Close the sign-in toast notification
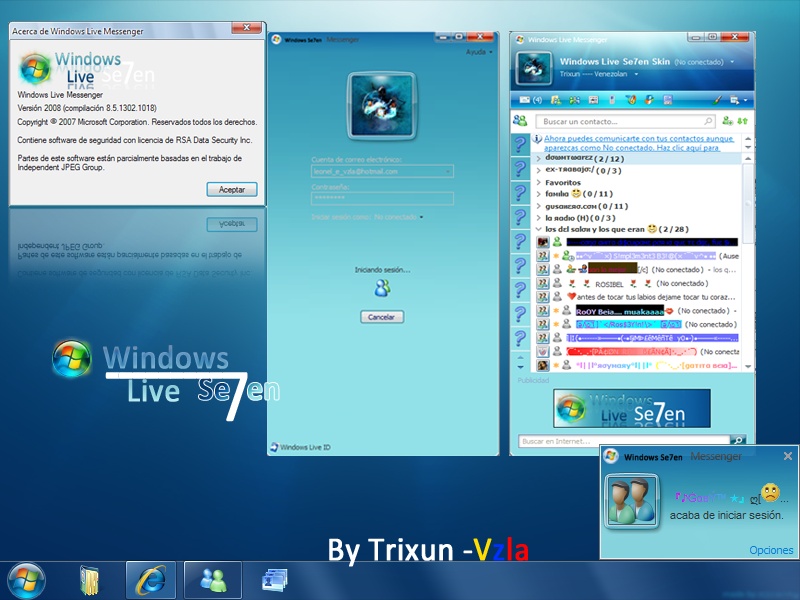800x600 pixels. coord(788,456)
